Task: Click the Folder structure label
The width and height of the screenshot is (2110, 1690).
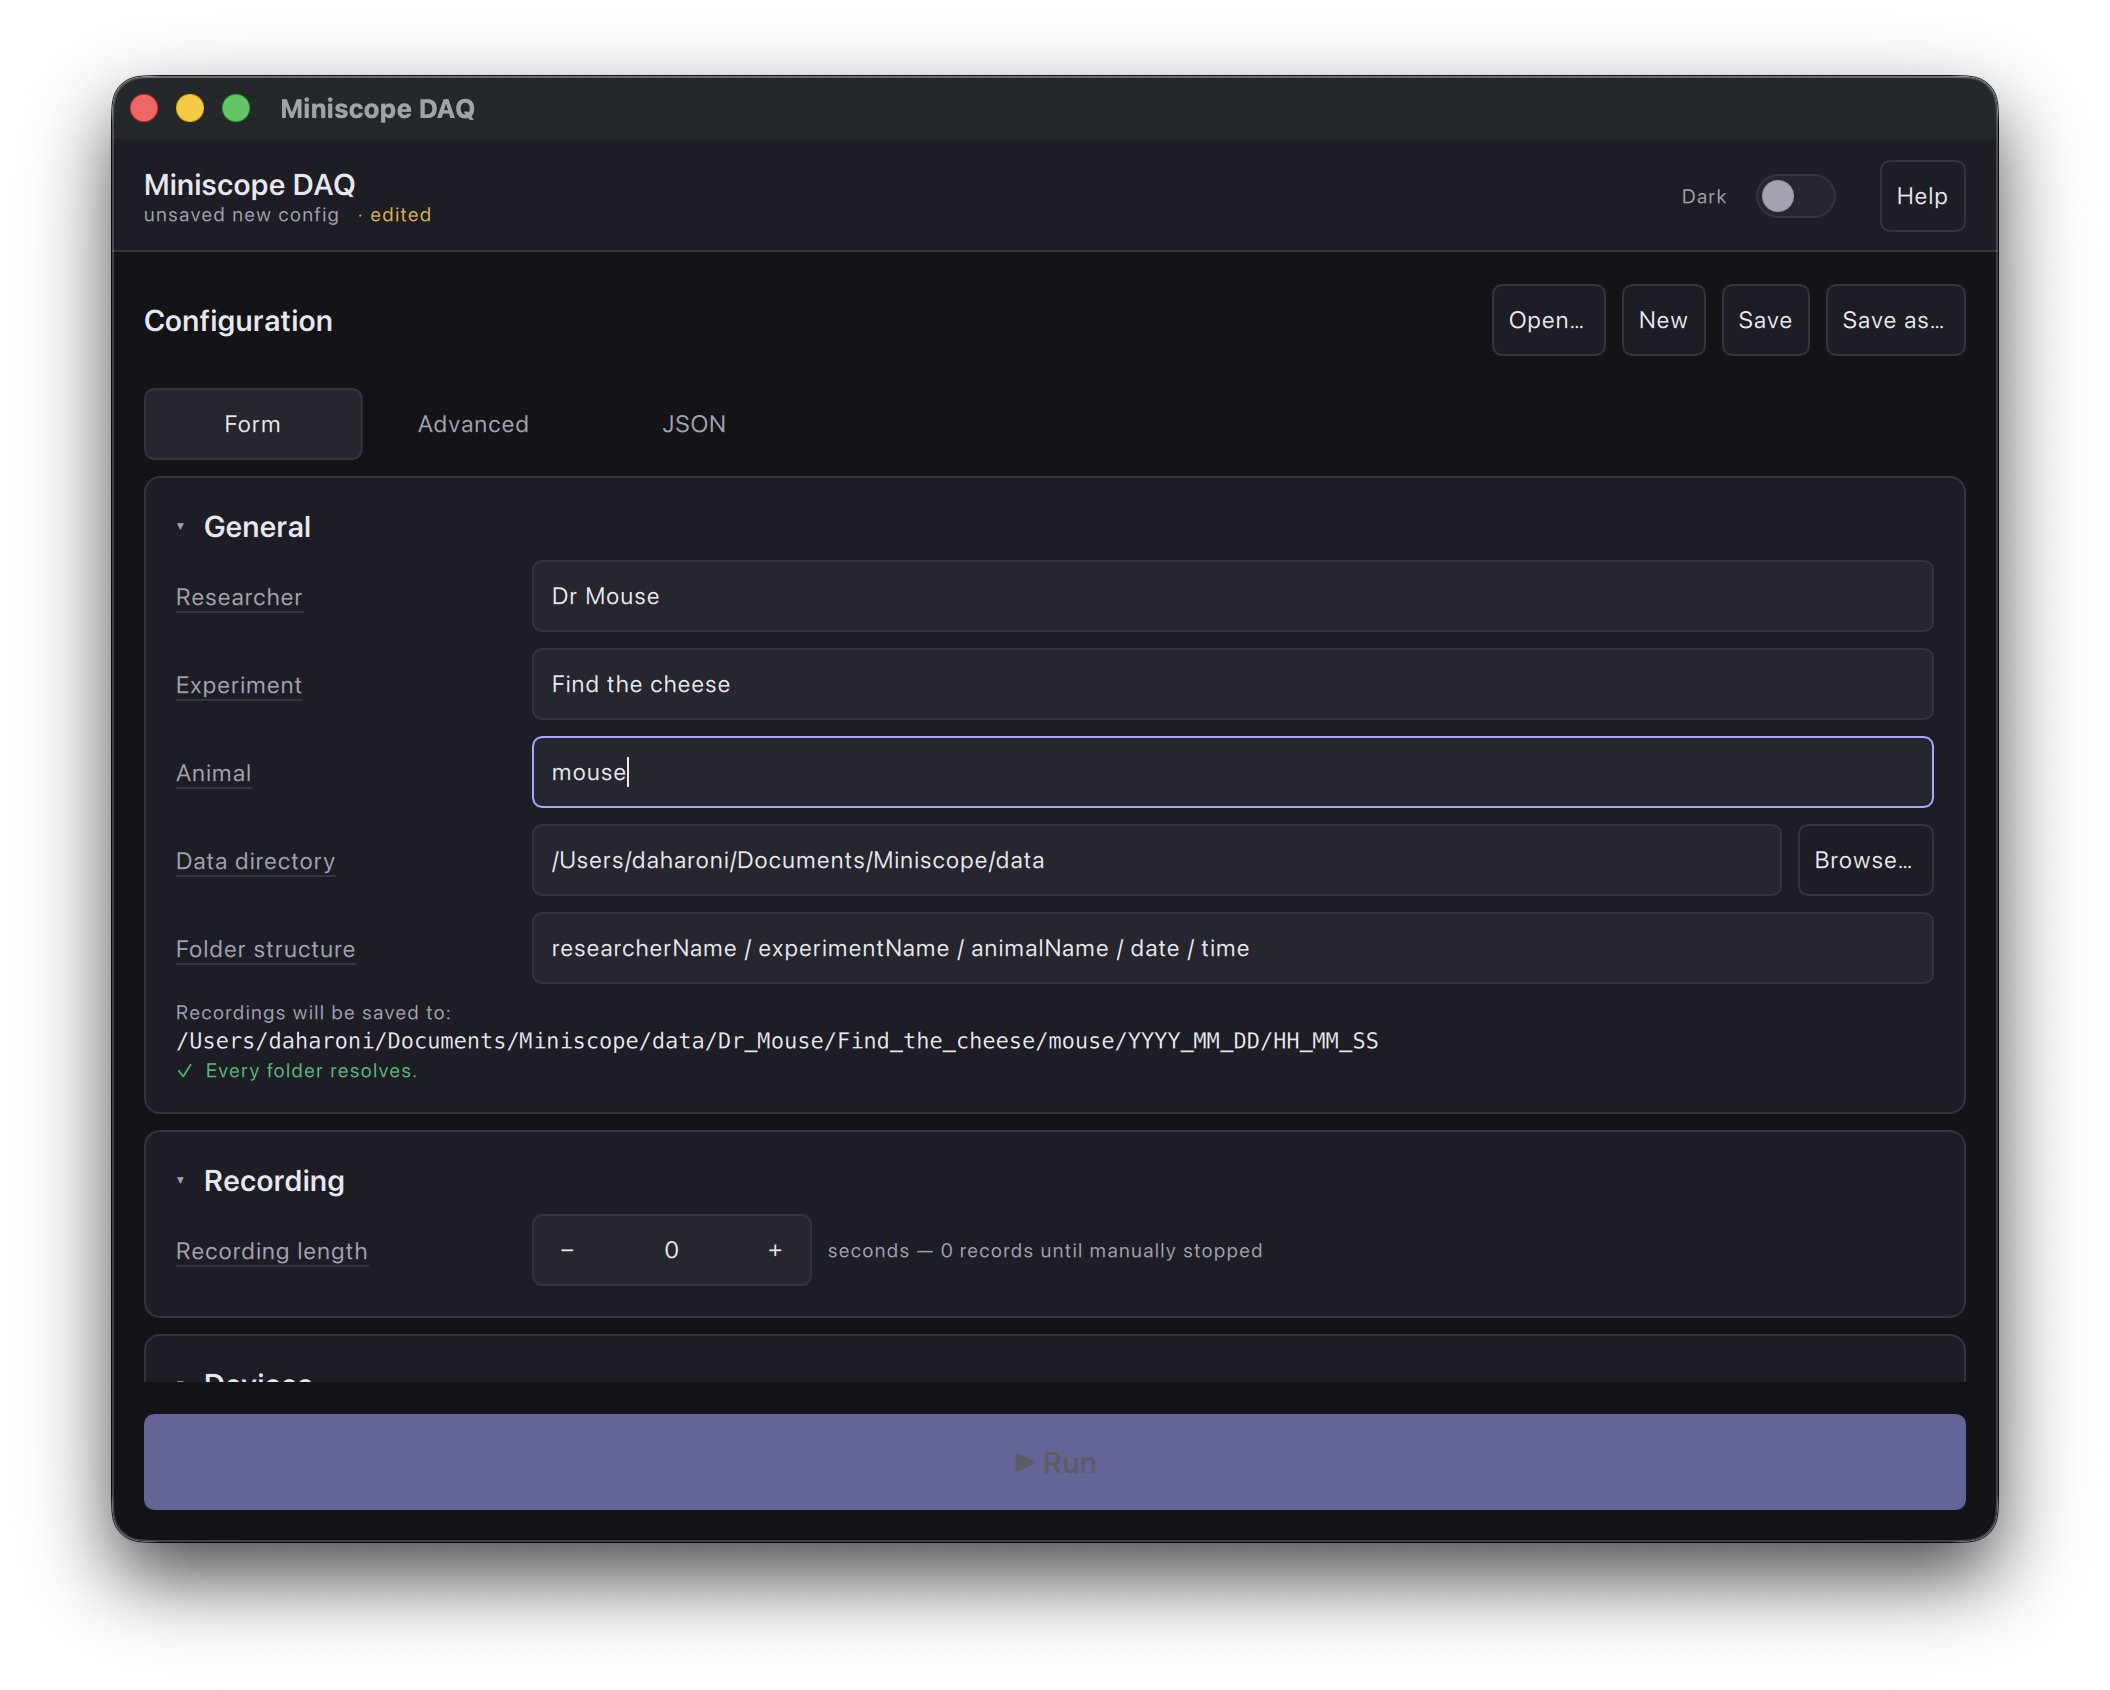Action: click(266, 949)
